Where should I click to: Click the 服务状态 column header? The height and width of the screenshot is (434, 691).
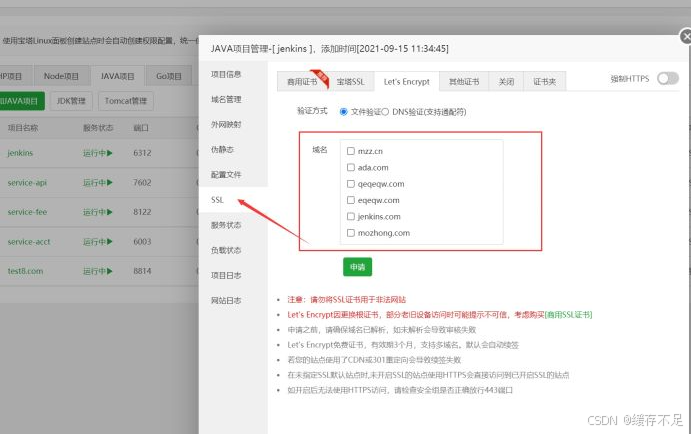[98, 128]
